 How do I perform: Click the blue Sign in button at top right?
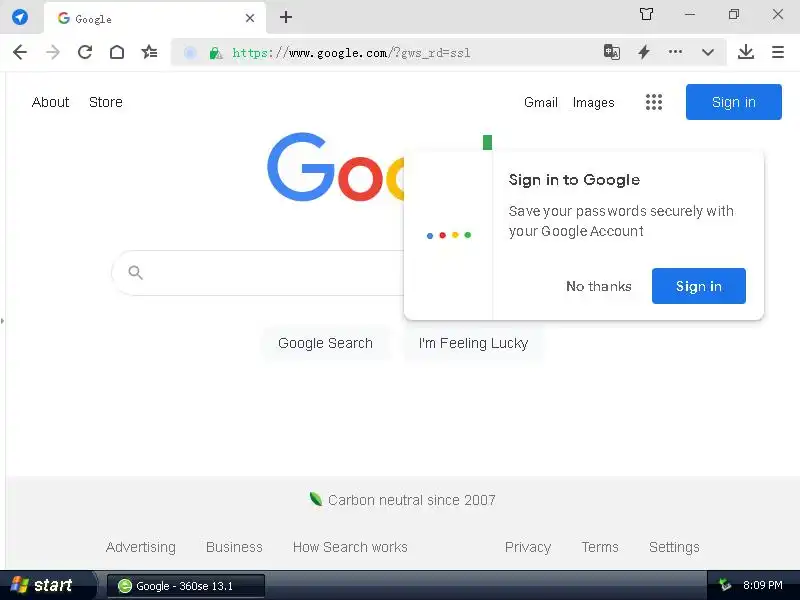(x=734, y=102)
